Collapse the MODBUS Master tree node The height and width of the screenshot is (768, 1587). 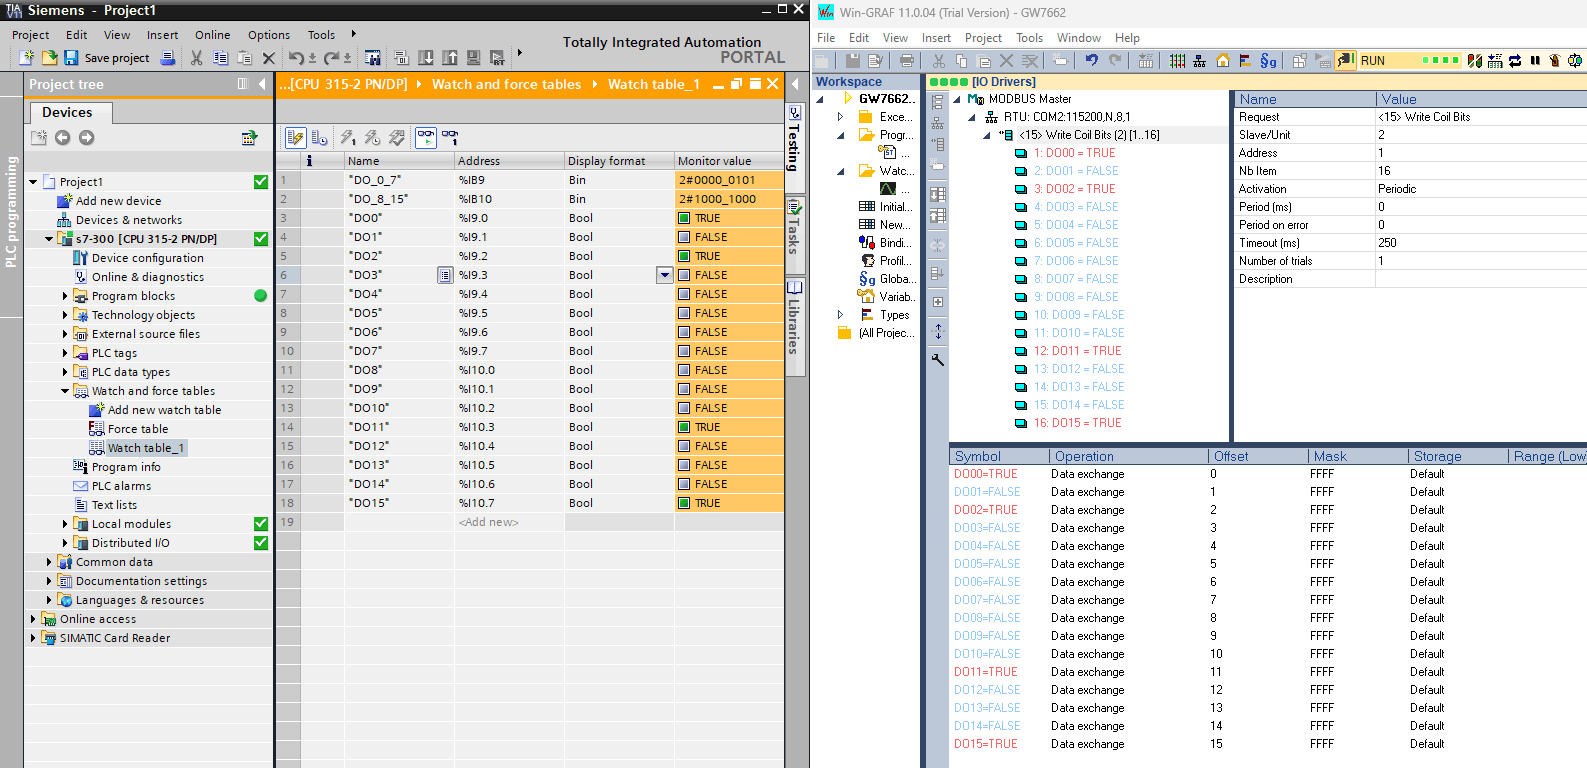coord(957,99)
